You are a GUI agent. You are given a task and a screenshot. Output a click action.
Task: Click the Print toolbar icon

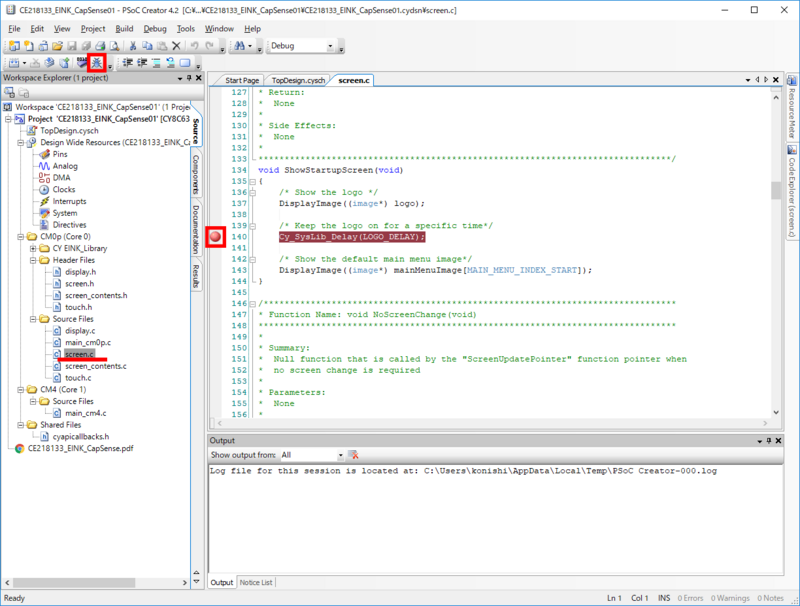click(101, 46)
